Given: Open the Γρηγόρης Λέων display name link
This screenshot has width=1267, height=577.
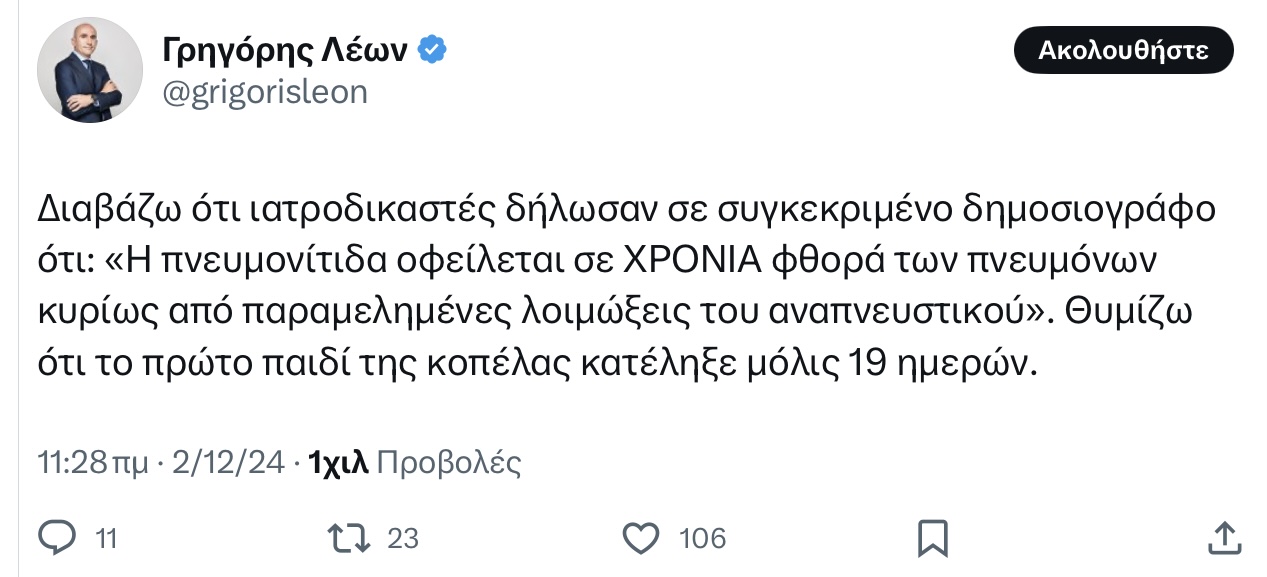Looking at the screenshot, I should click(x=284, y=50).
